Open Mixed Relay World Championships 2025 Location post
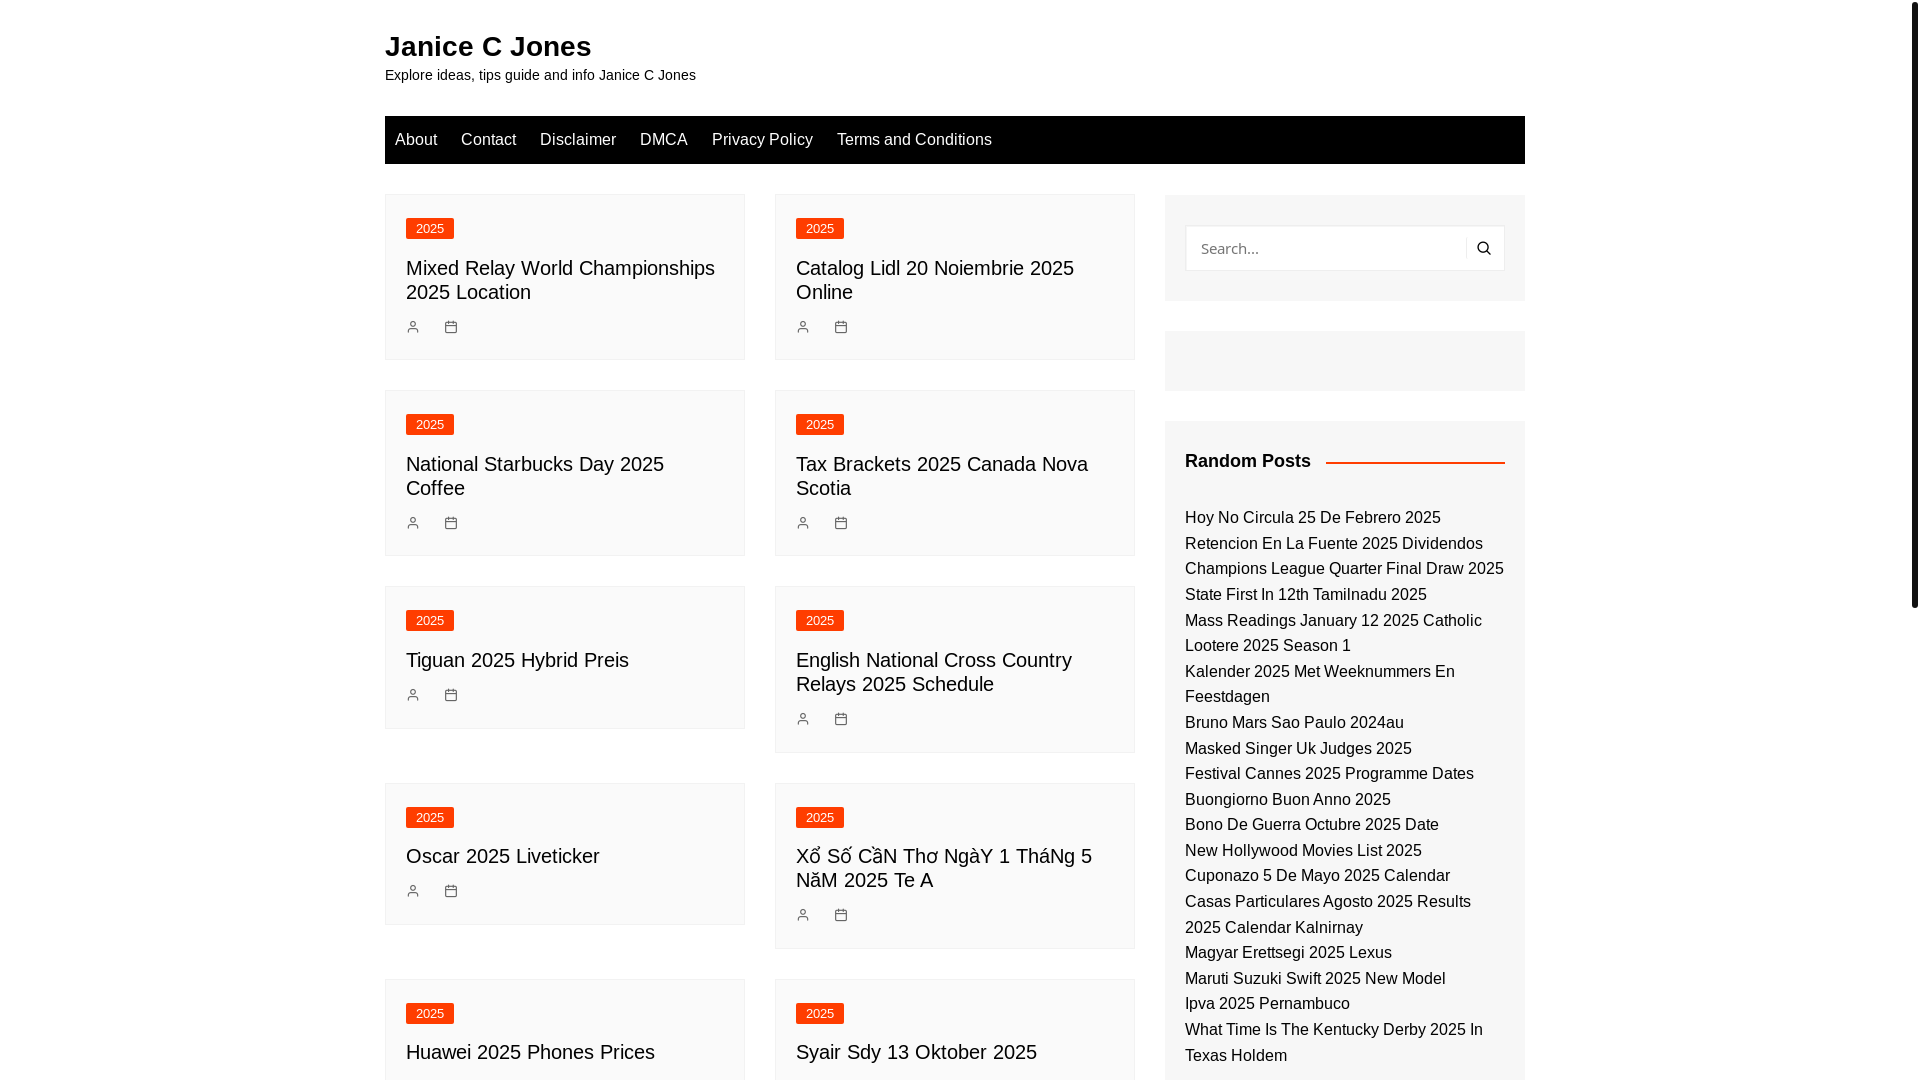Screen dimensions: 1920x1080 (x=560, y=280)
